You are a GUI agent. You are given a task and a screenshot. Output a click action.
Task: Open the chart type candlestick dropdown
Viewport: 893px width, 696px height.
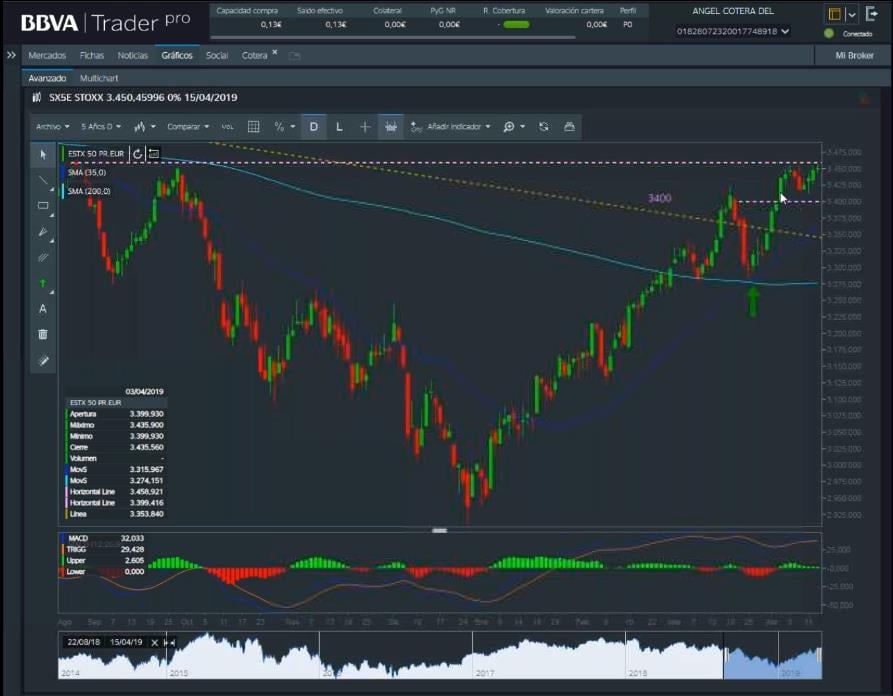[x=145, y=126]
